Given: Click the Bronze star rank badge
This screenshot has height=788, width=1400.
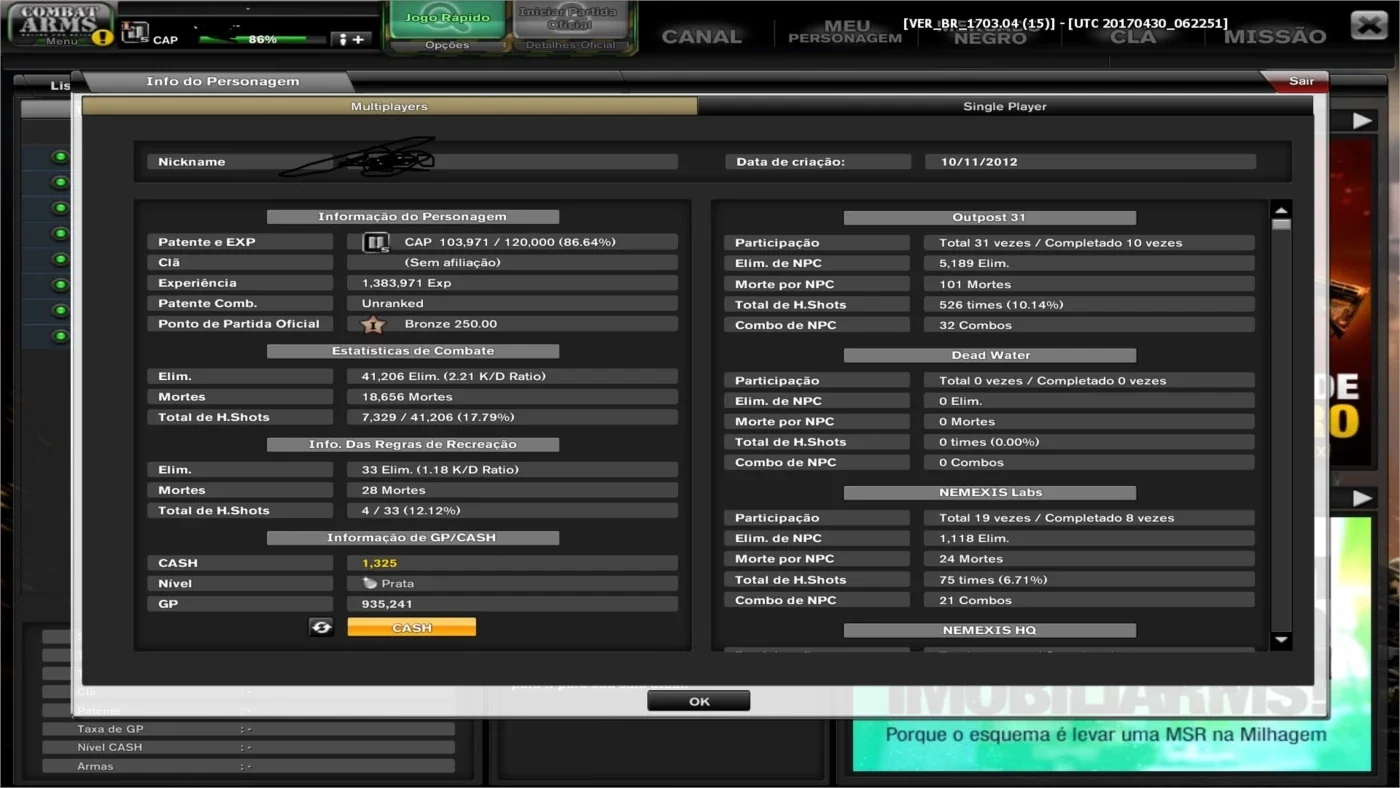Looking at the screenshot, I should coord(373,324).
